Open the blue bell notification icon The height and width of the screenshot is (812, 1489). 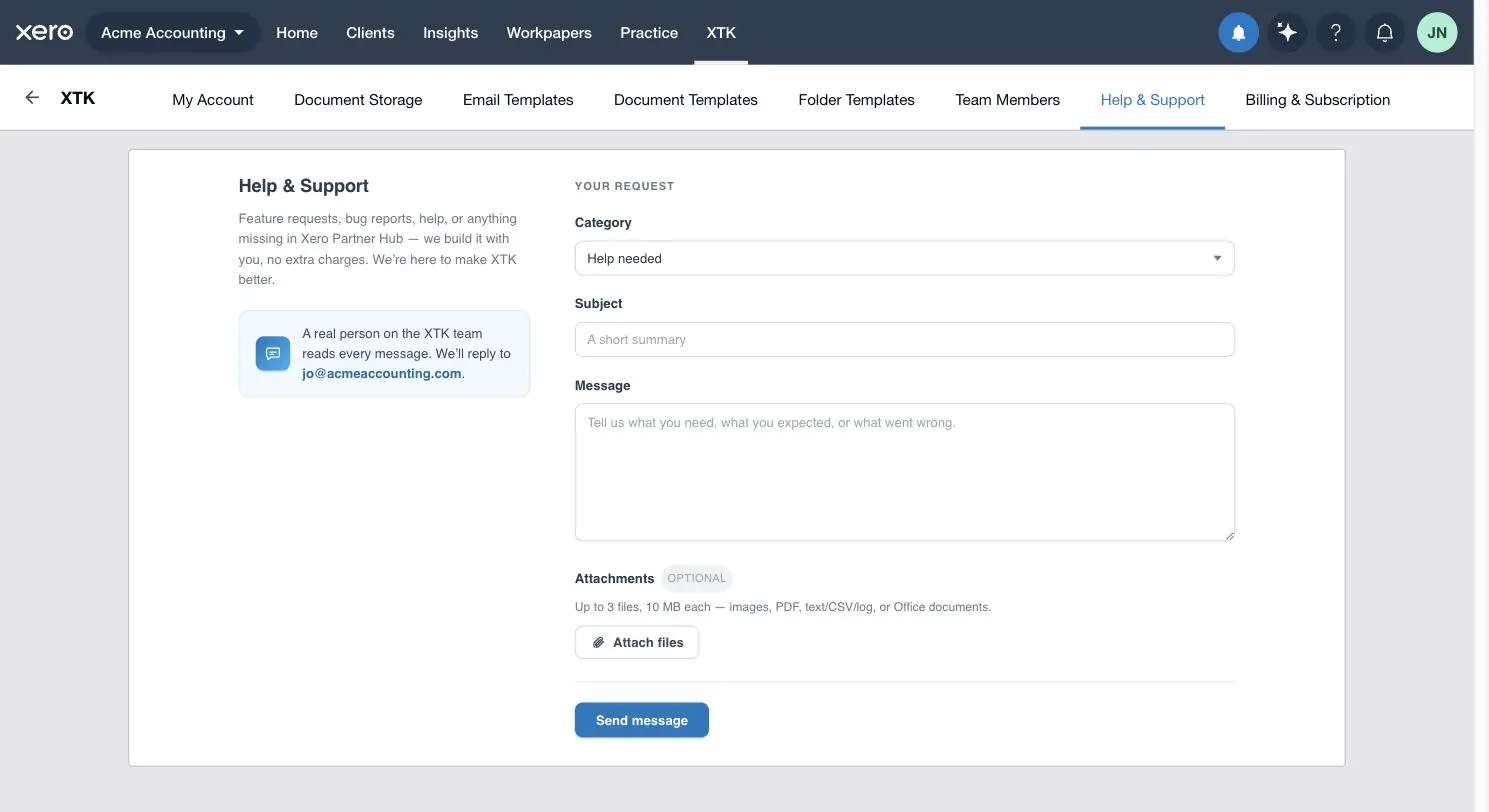pos(1238,33)
